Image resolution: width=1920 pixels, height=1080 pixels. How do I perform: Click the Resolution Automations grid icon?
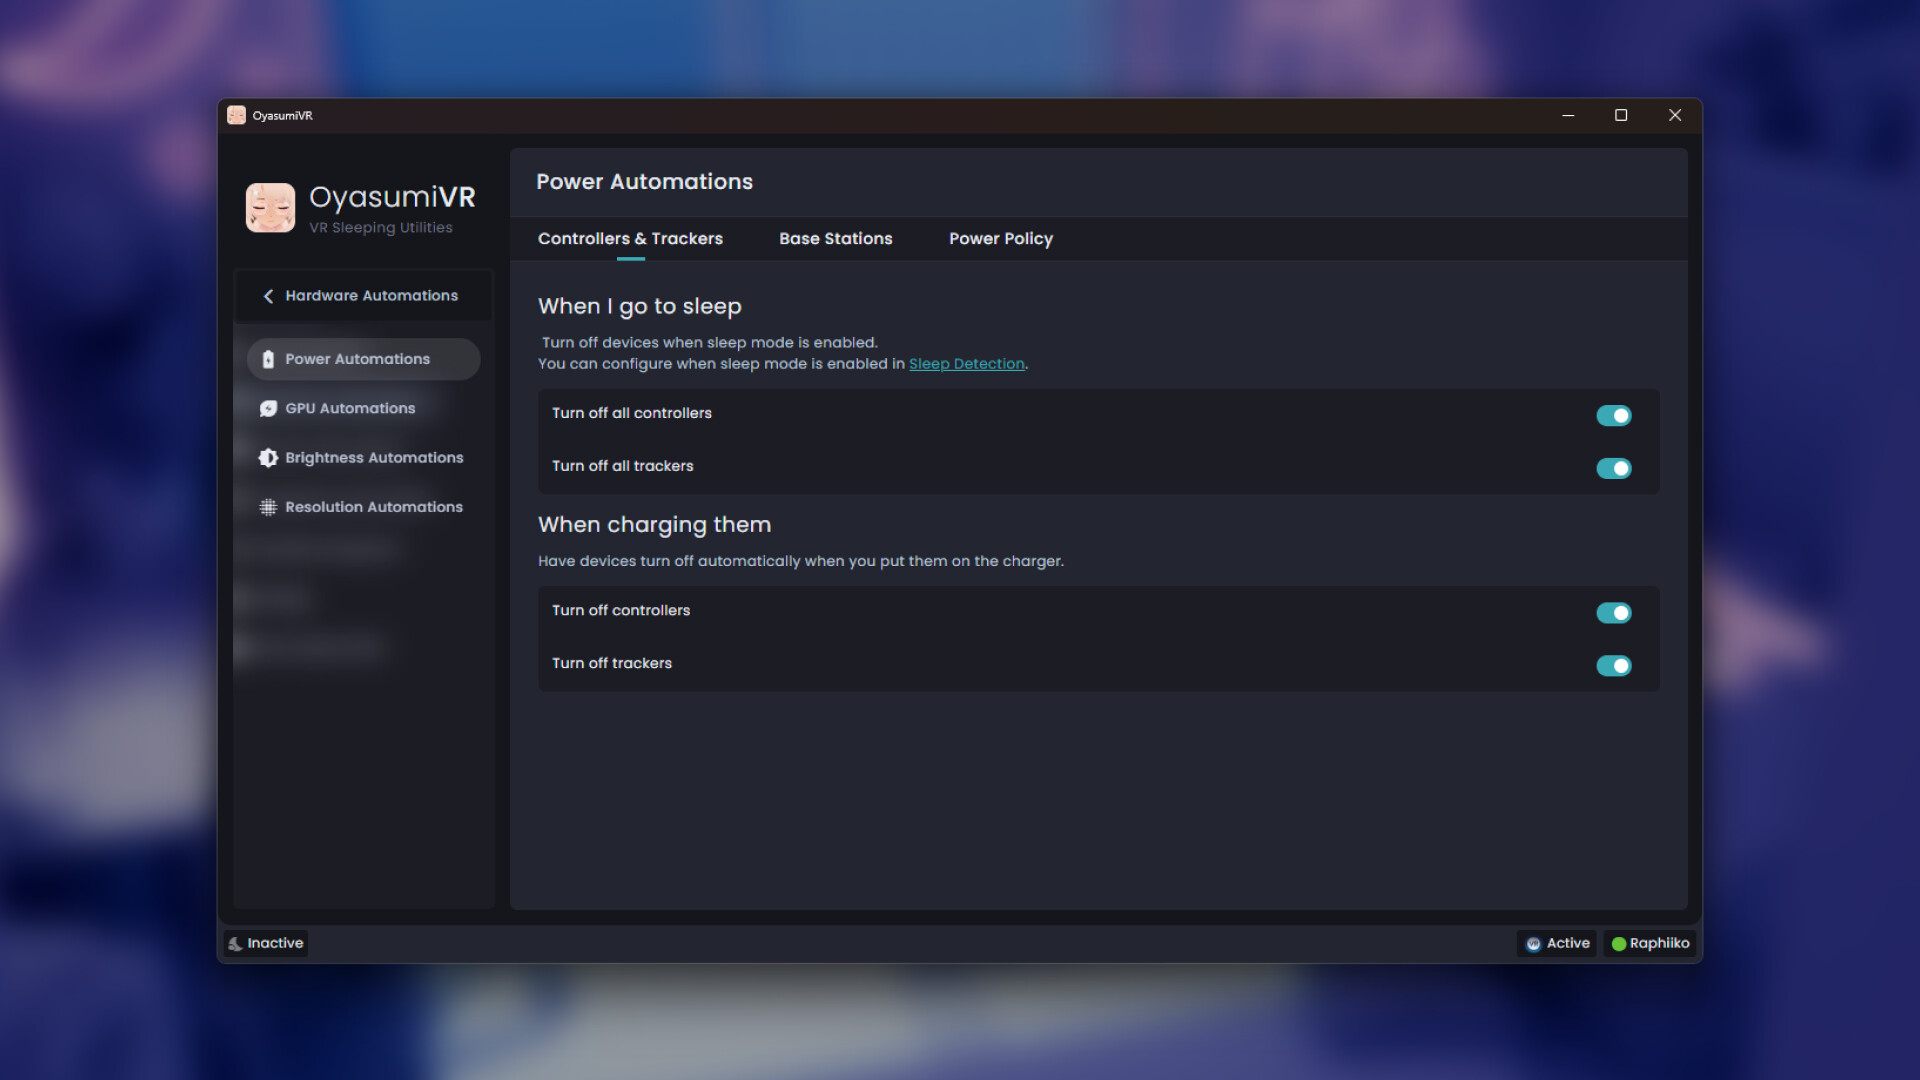tap(267, 507)
